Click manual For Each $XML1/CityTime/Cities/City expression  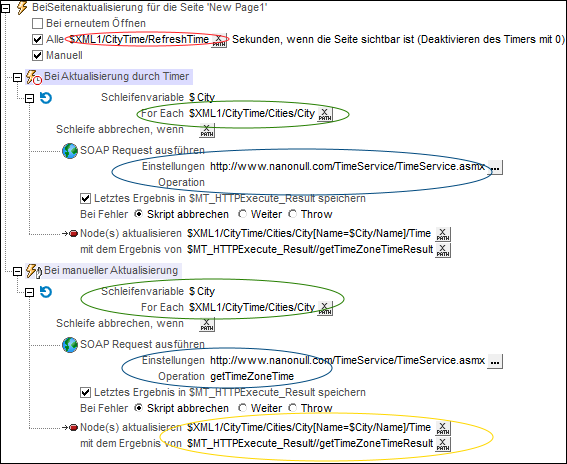pyautogui.click(x=252, y=307)
